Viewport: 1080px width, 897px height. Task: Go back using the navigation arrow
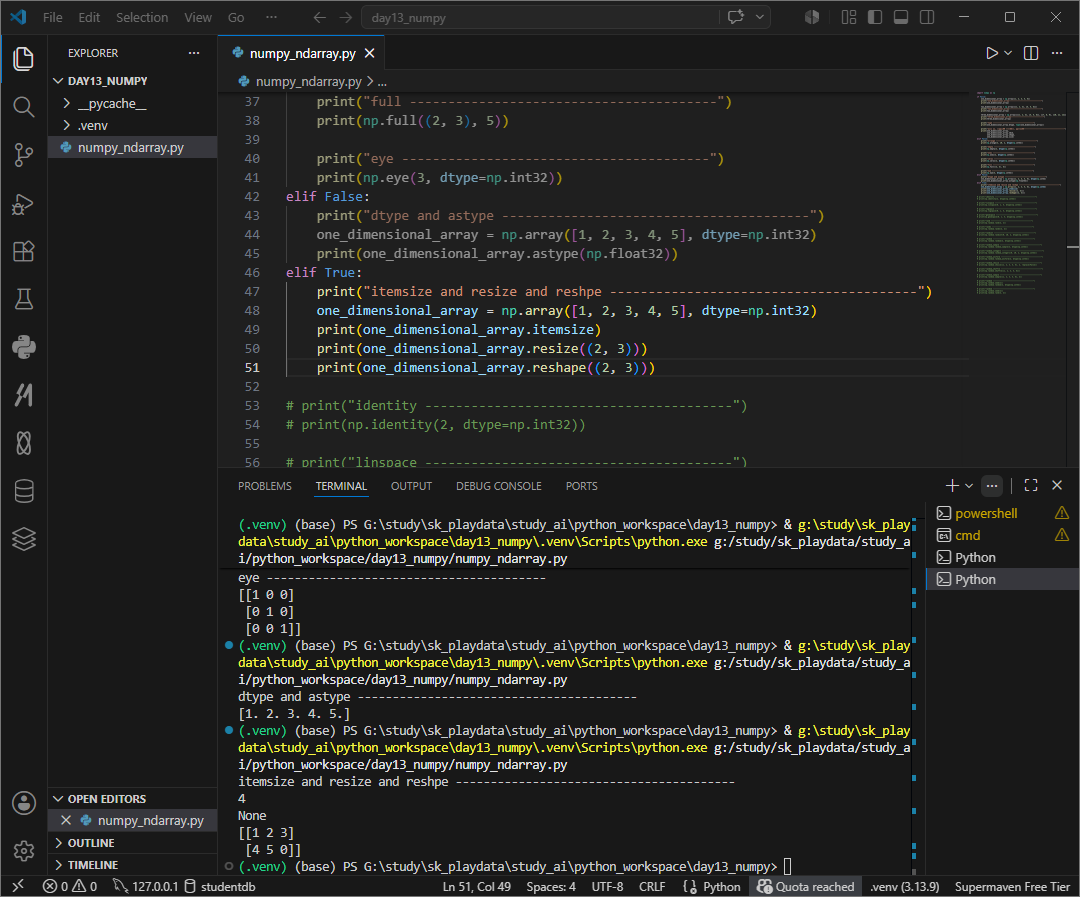pos(319,18)
